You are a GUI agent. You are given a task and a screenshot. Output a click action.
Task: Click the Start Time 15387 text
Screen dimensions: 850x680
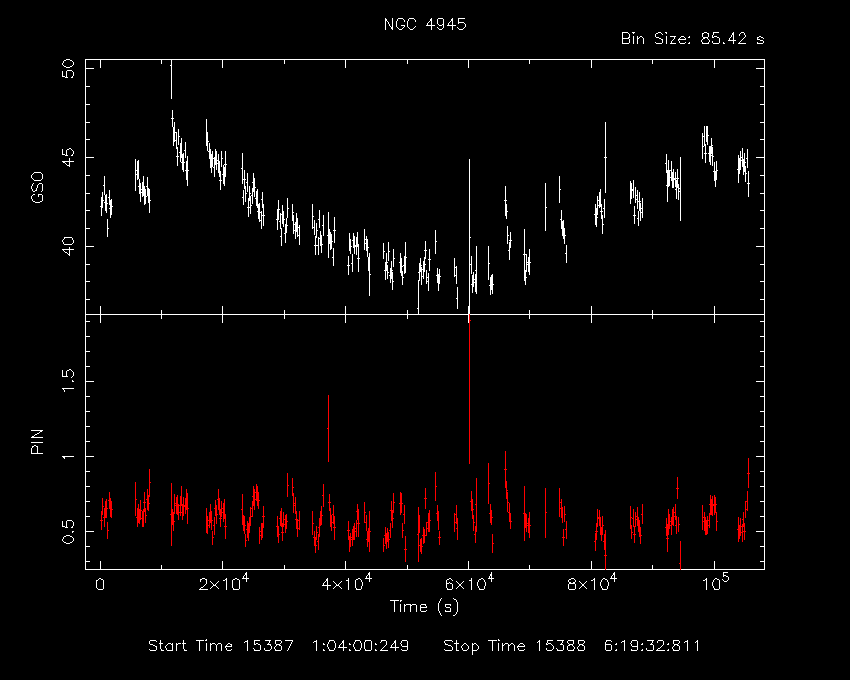(x=221, y=646)
